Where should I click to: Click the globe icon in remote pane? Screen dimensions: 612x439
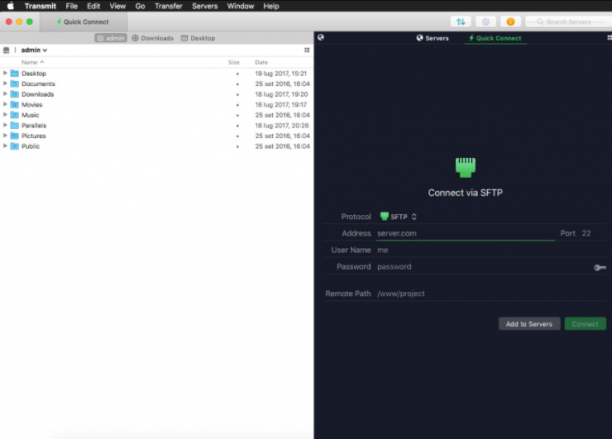coord(321,37)
